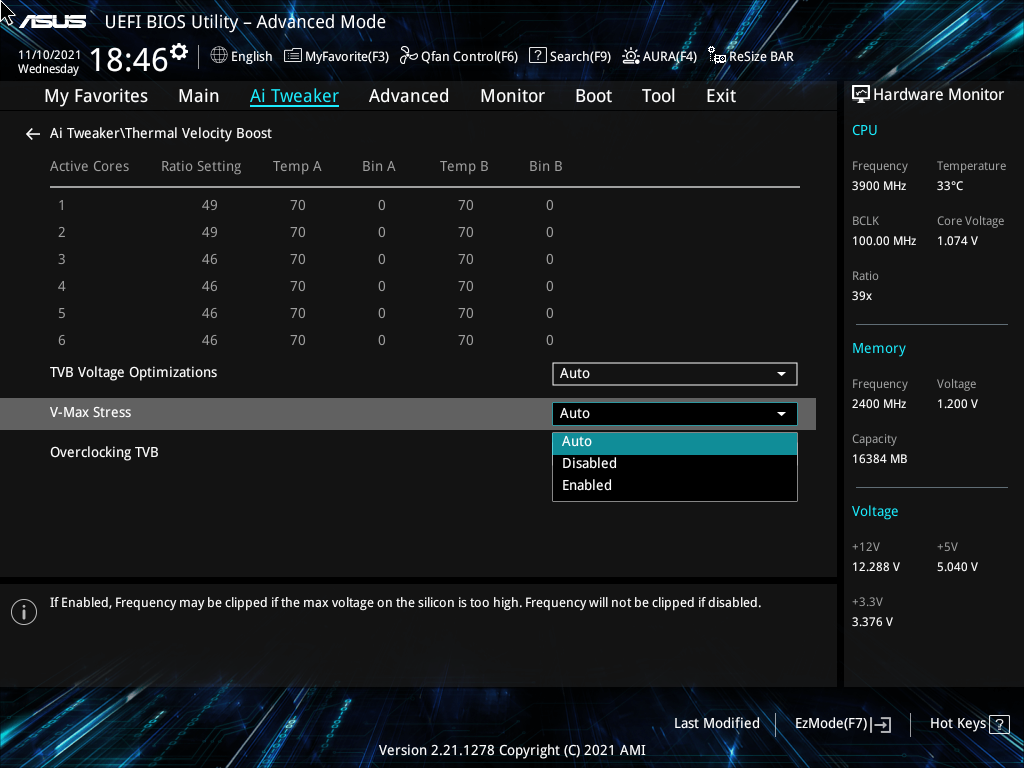Click the MyFavorite(F3) label

[347, 57]
